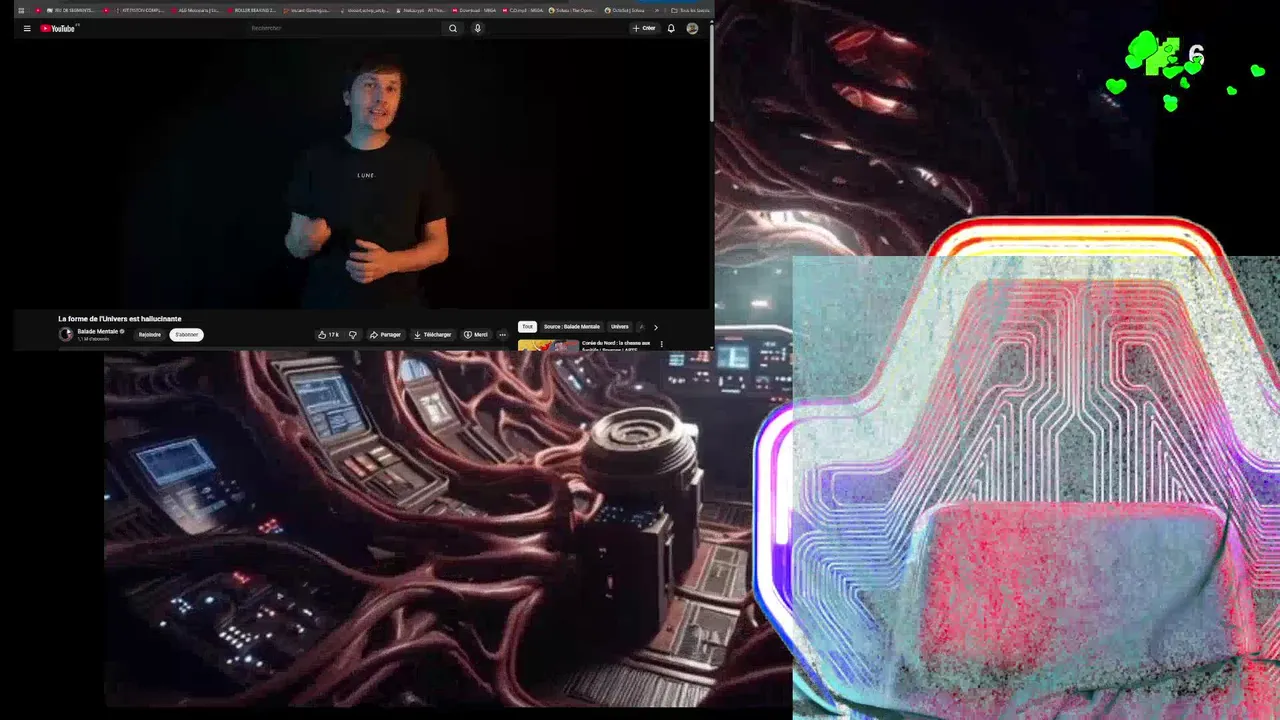Open the ROLLER BEARING bookmark
This screenshot has height=720, width=1280.
tap(251, 10)
